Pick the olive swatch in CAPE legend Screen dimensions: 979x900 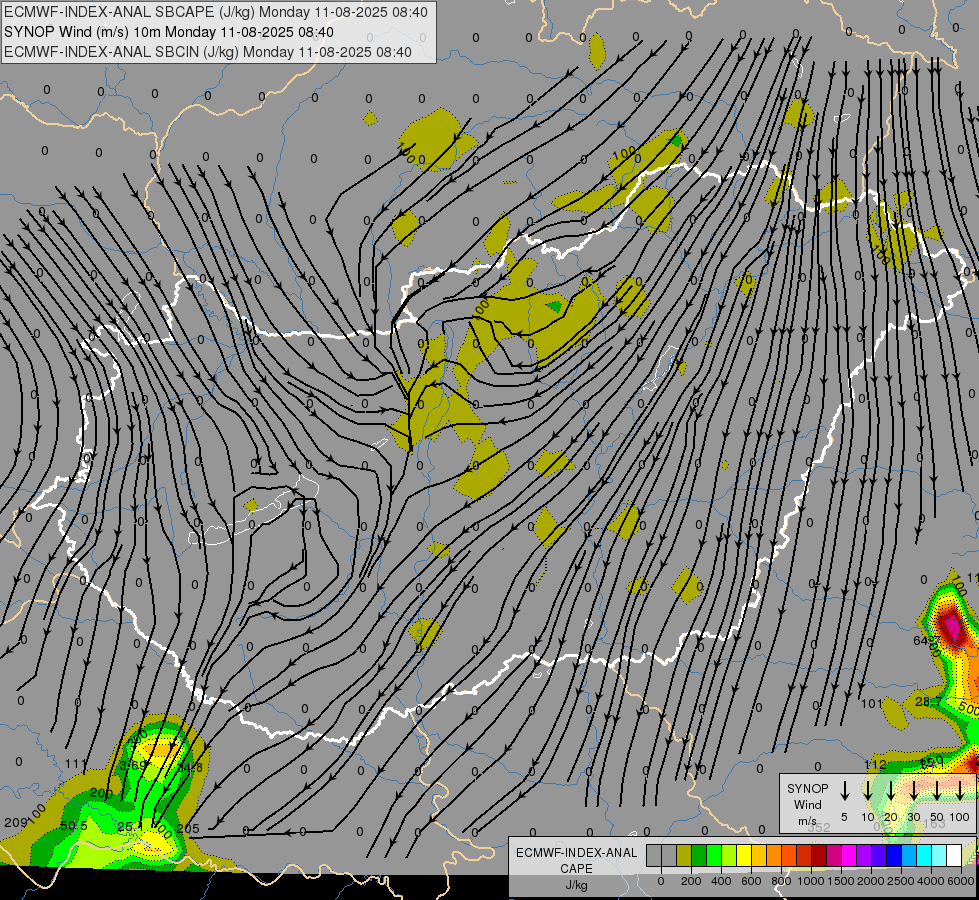tap(684, 855)
